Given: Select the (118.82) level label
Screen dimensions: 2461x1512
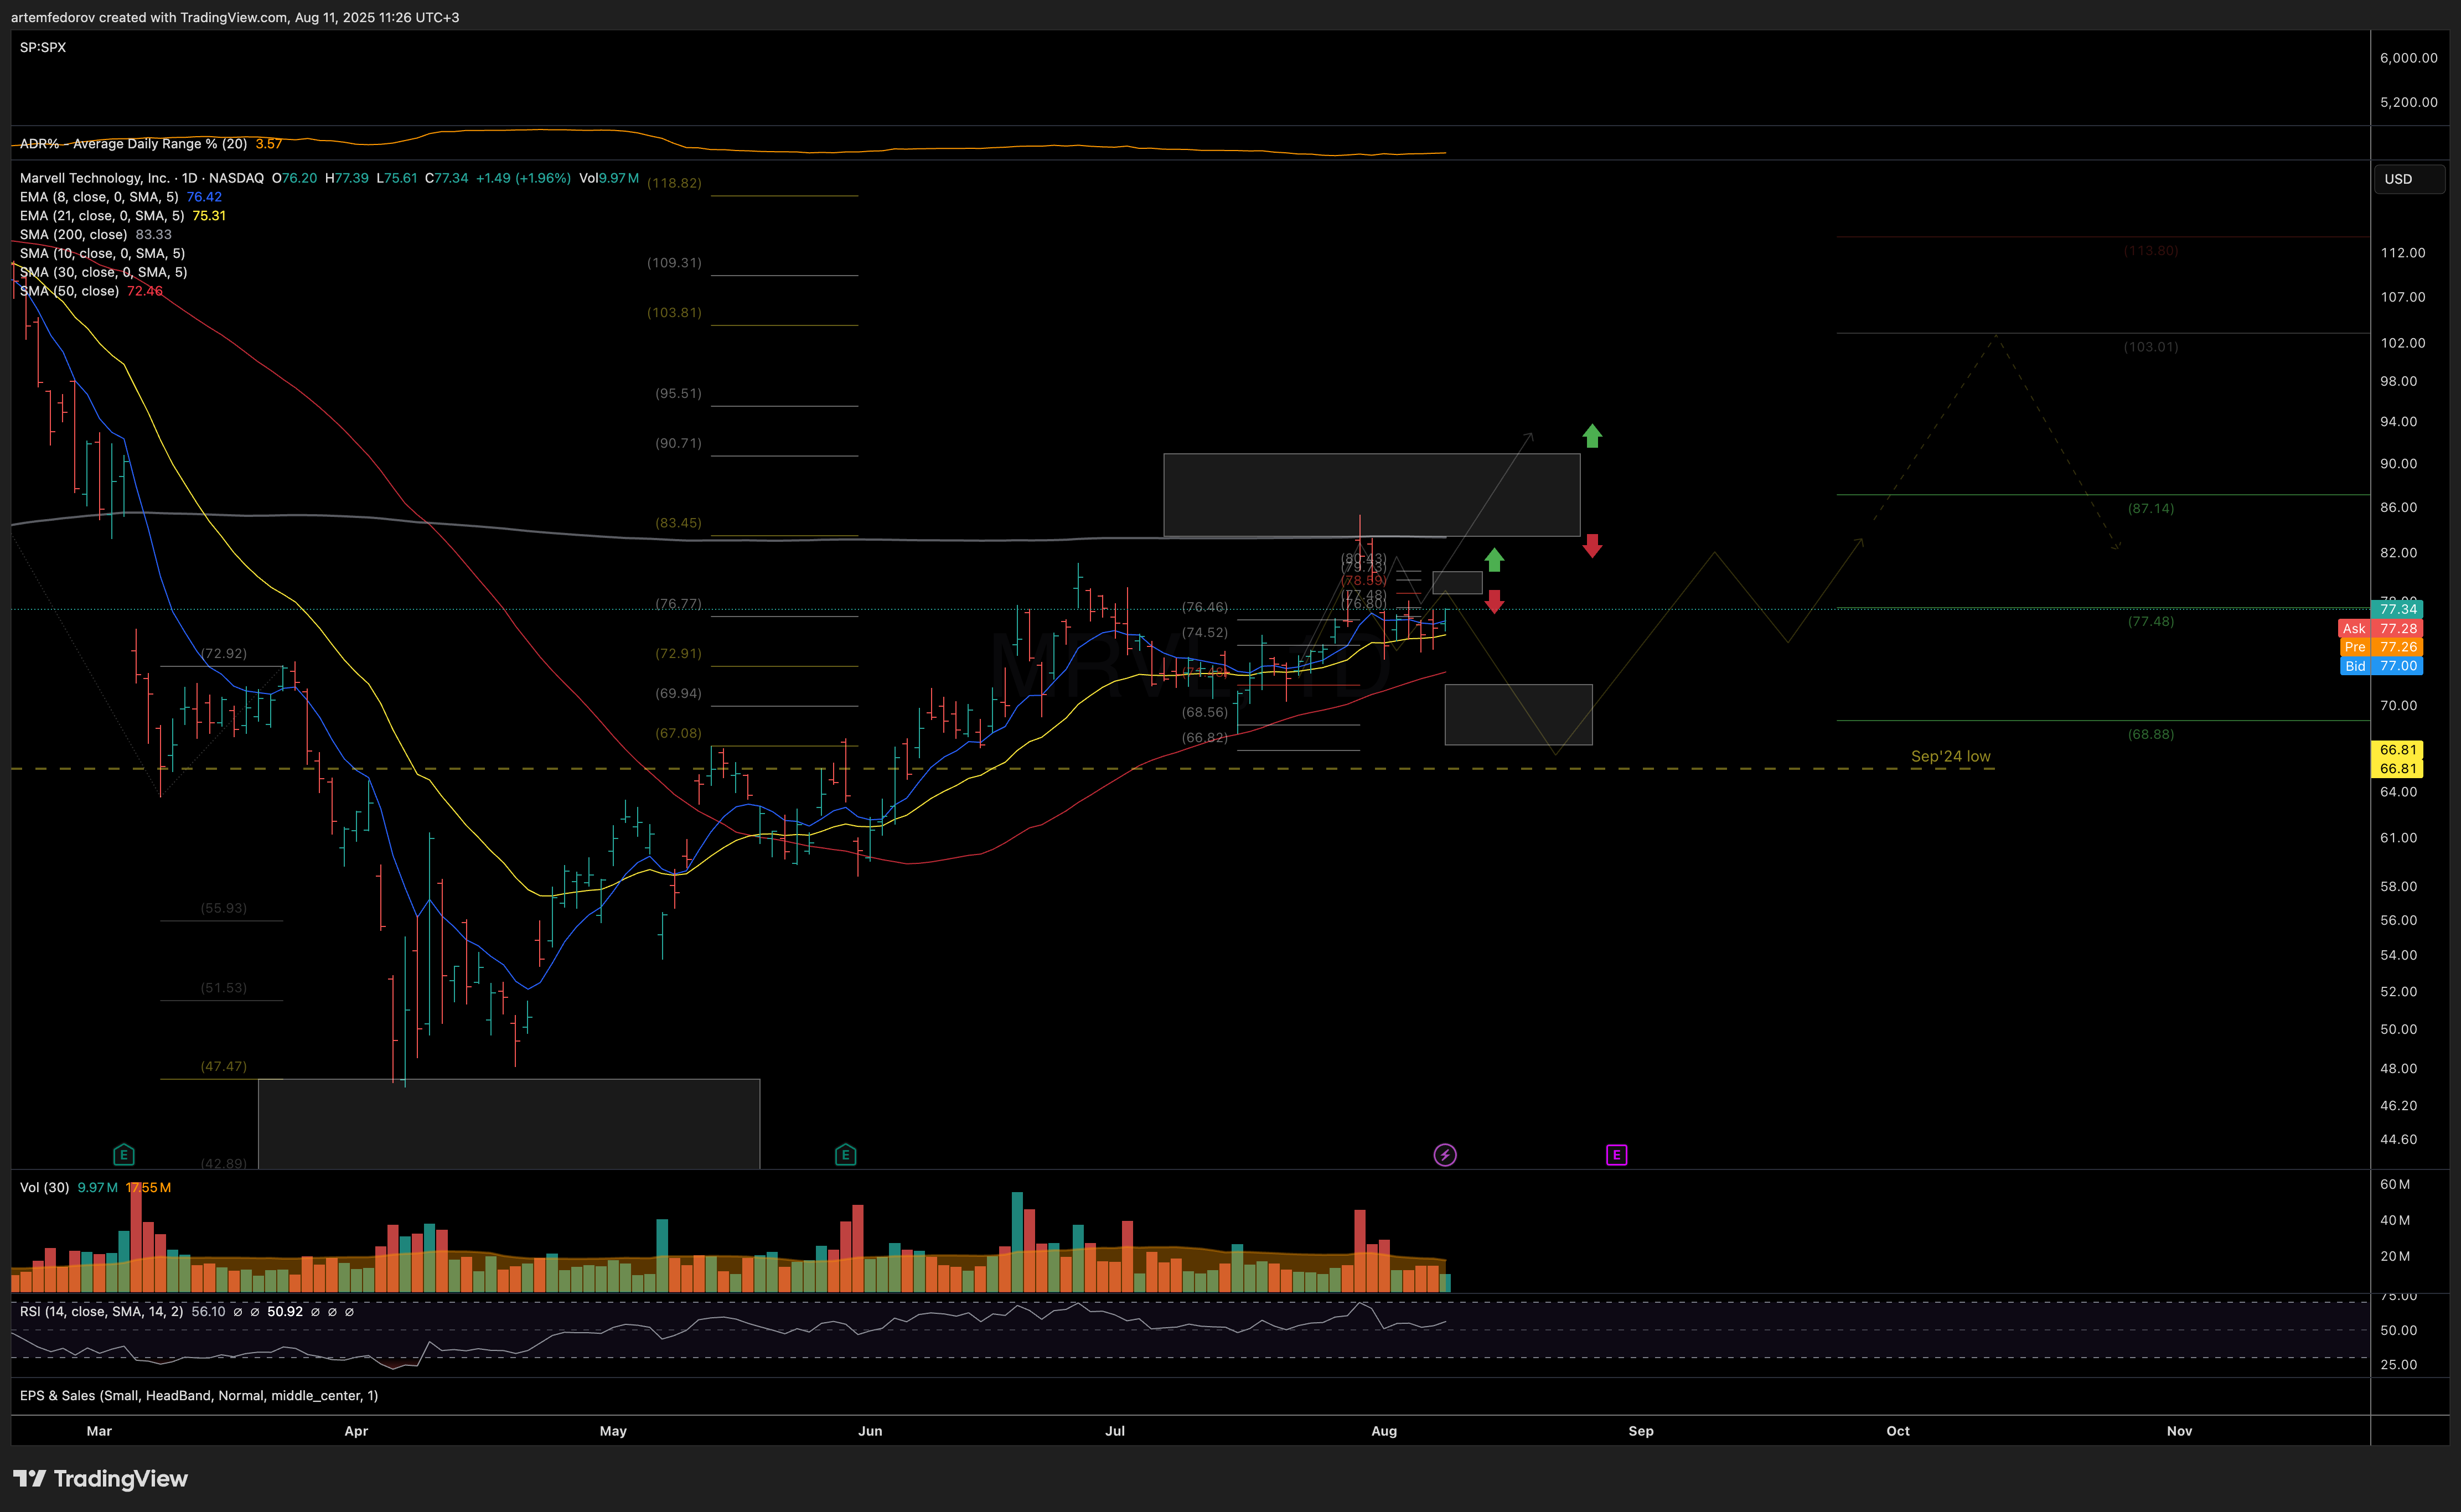Looking at the screenshot, I should click(674, 183).
